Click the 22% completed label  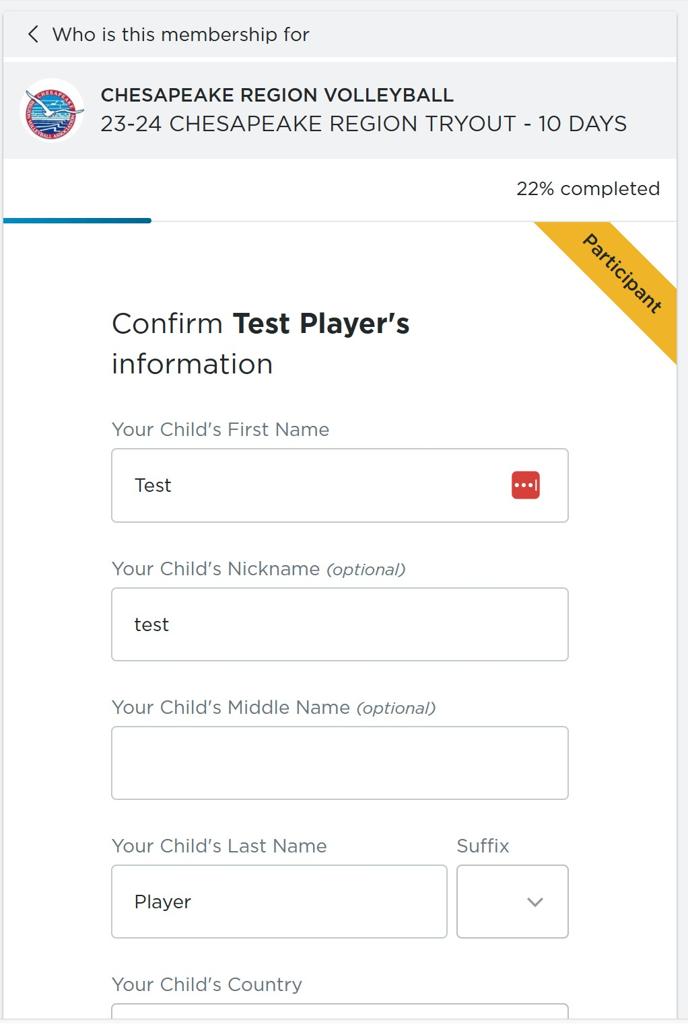[x=588, y=188]
